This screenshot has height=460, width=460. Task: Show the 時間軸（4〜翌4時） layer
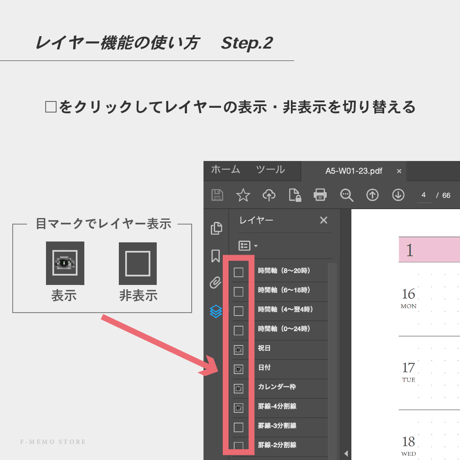238,311
